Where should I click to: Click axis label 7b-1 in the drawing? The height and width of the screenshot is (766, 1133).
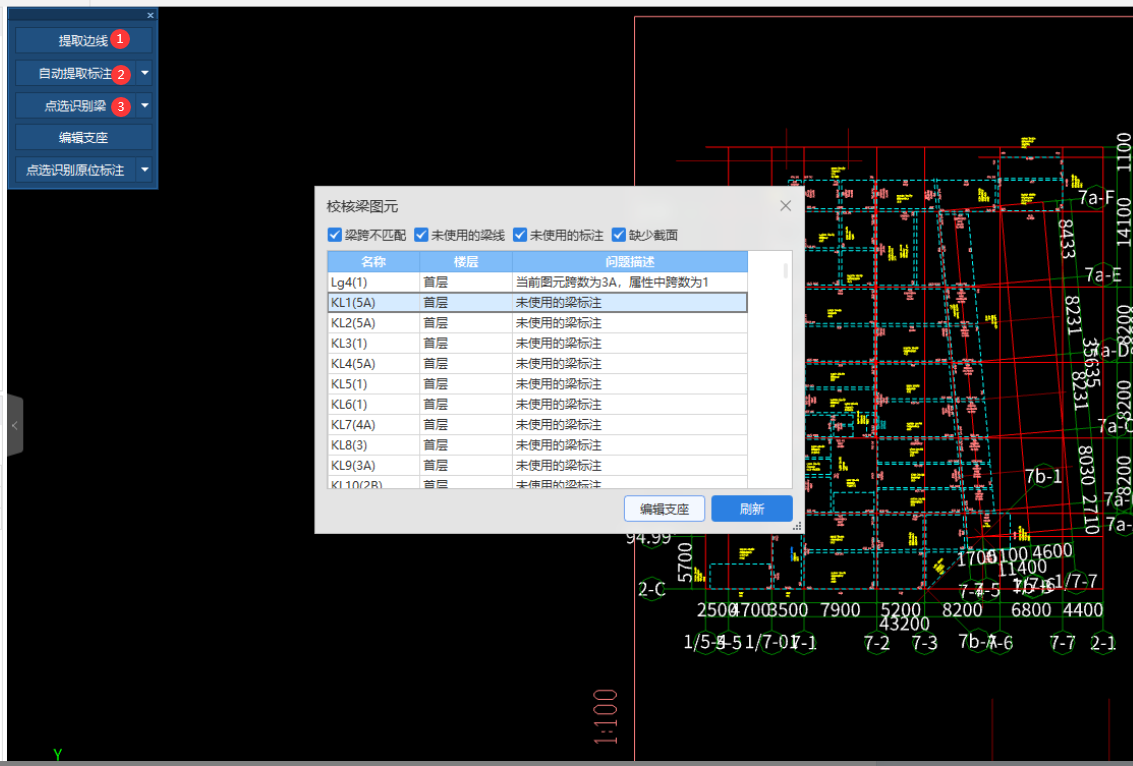[1043, 476]
